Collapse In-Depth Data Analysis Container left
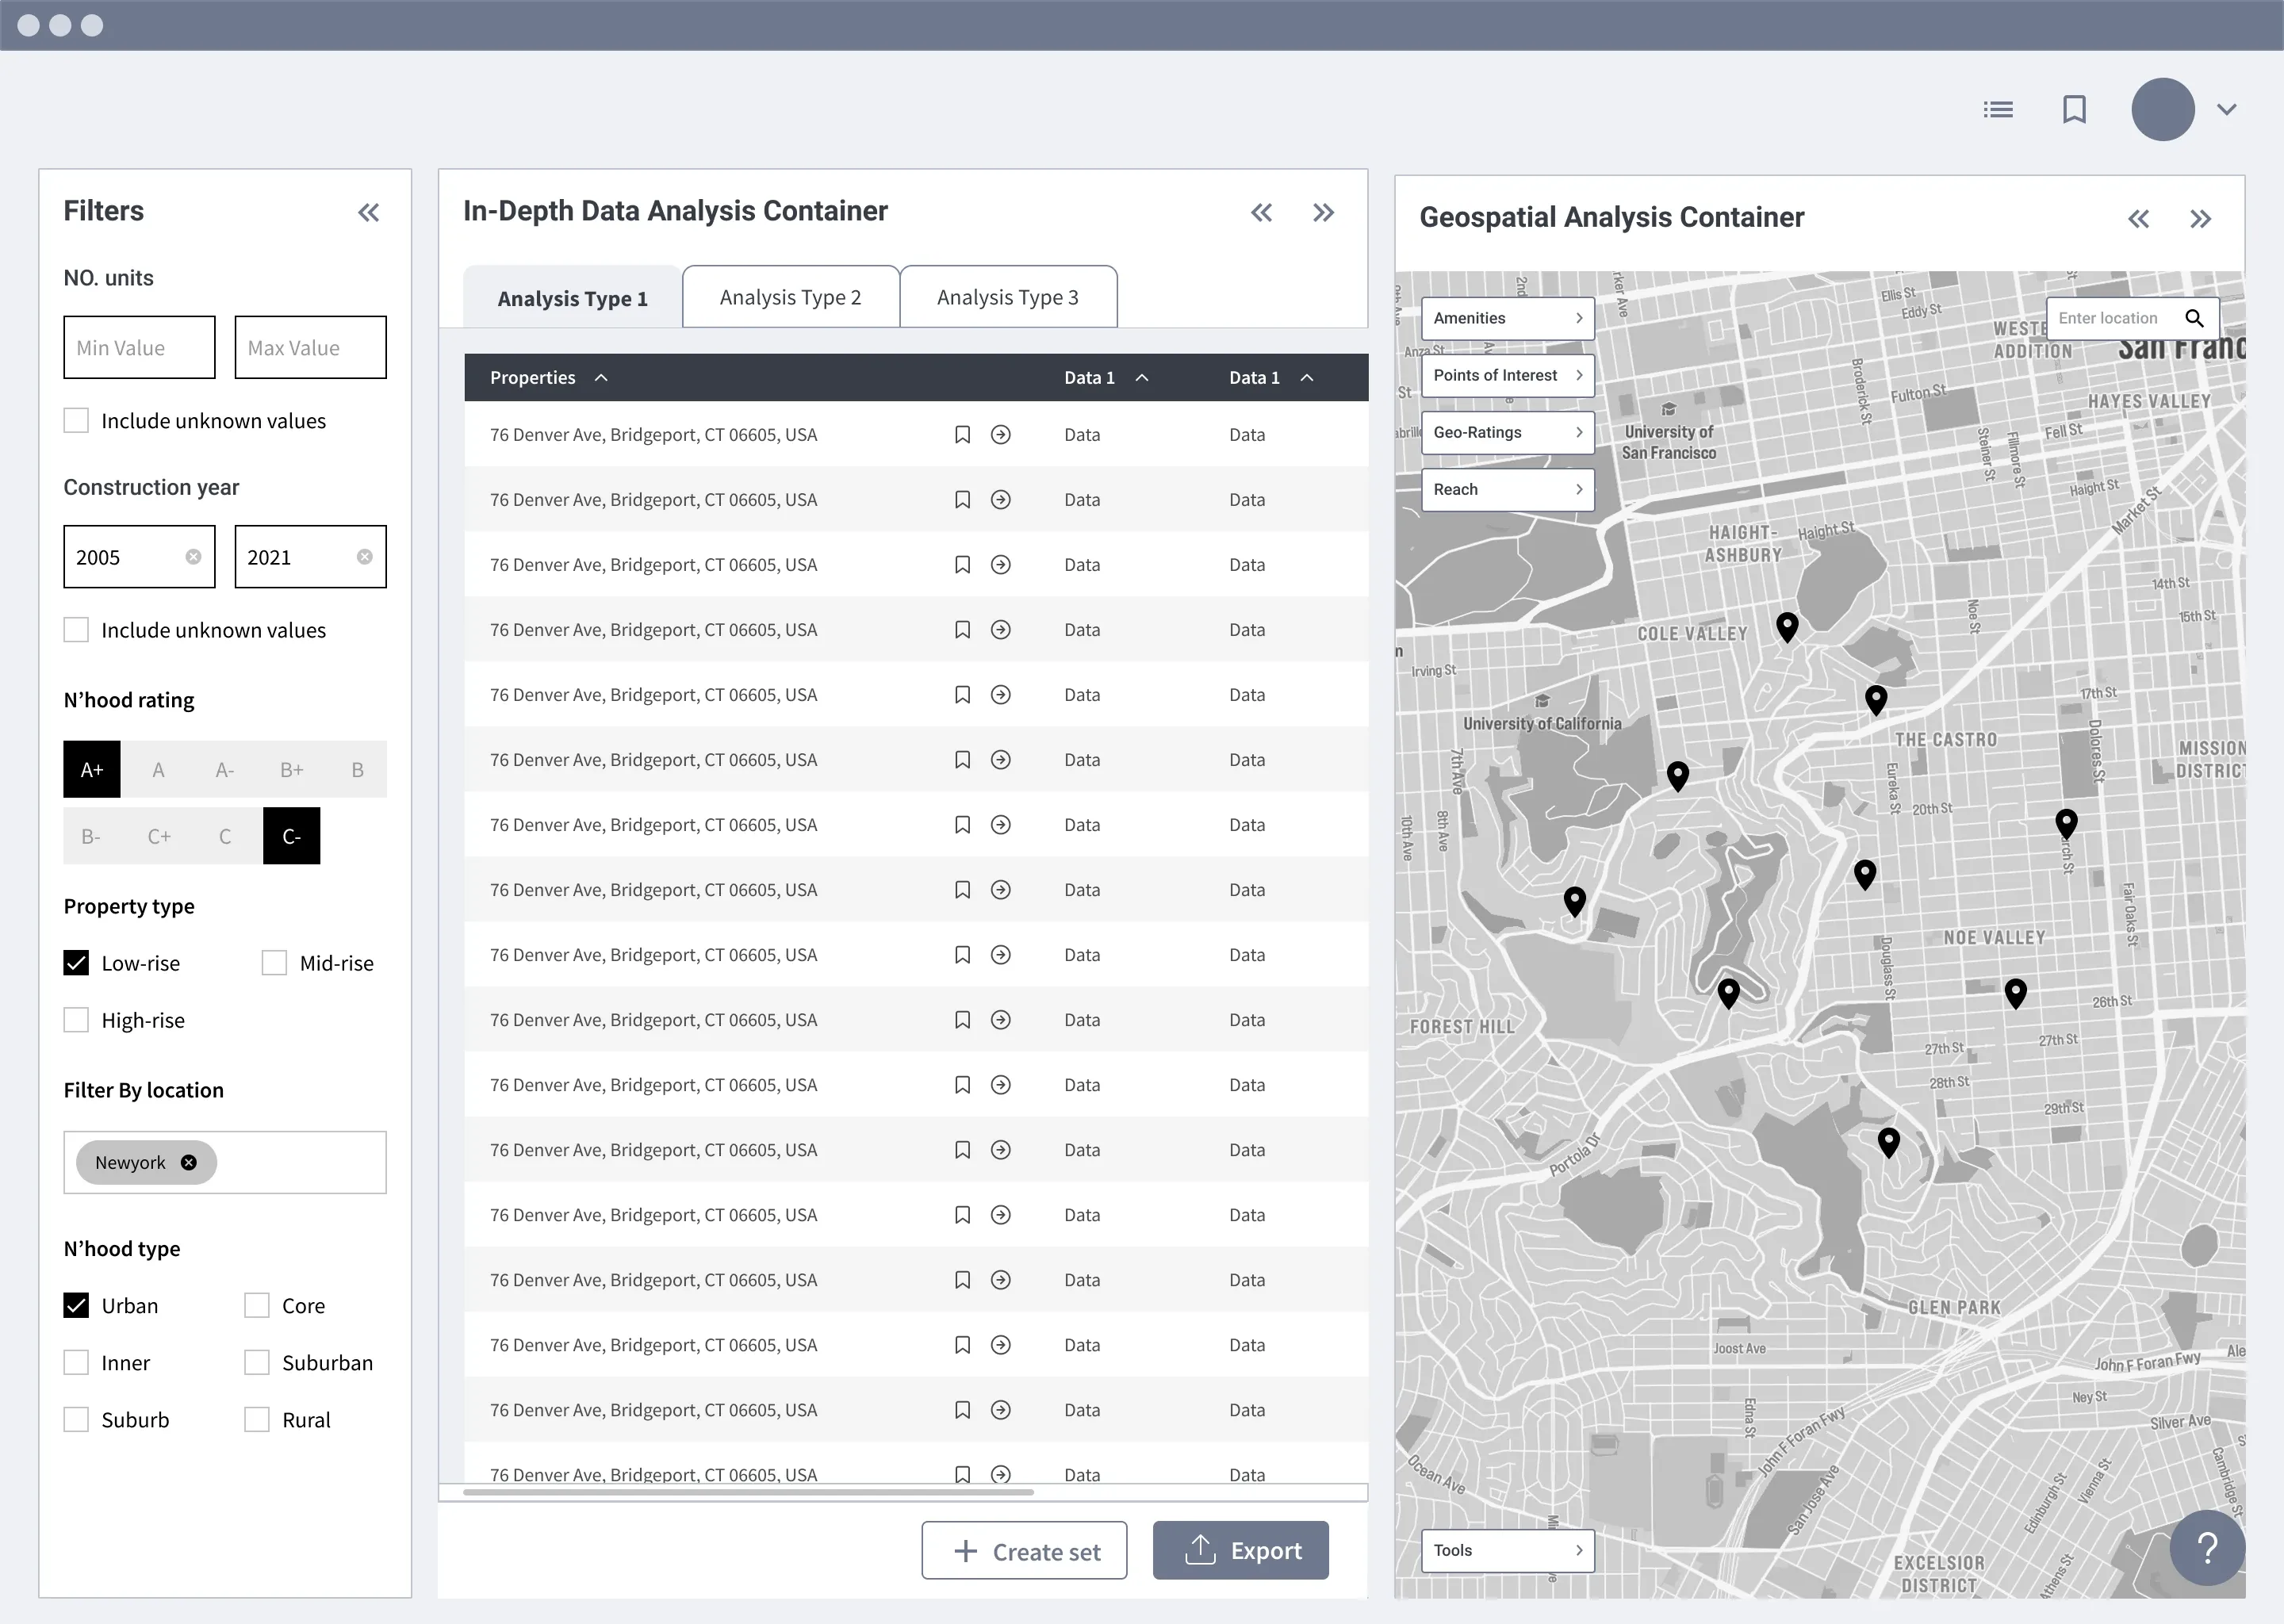This screenshot has height=1624, width=2284. (1261, 212)
